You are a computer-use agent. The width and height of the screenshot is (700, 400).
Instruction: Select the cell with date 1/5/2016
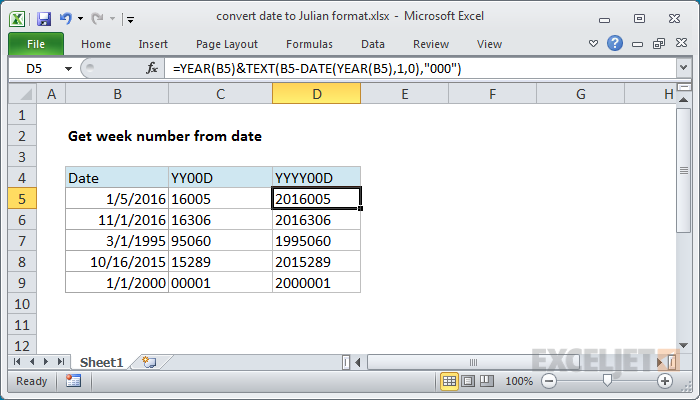[117, 199]
